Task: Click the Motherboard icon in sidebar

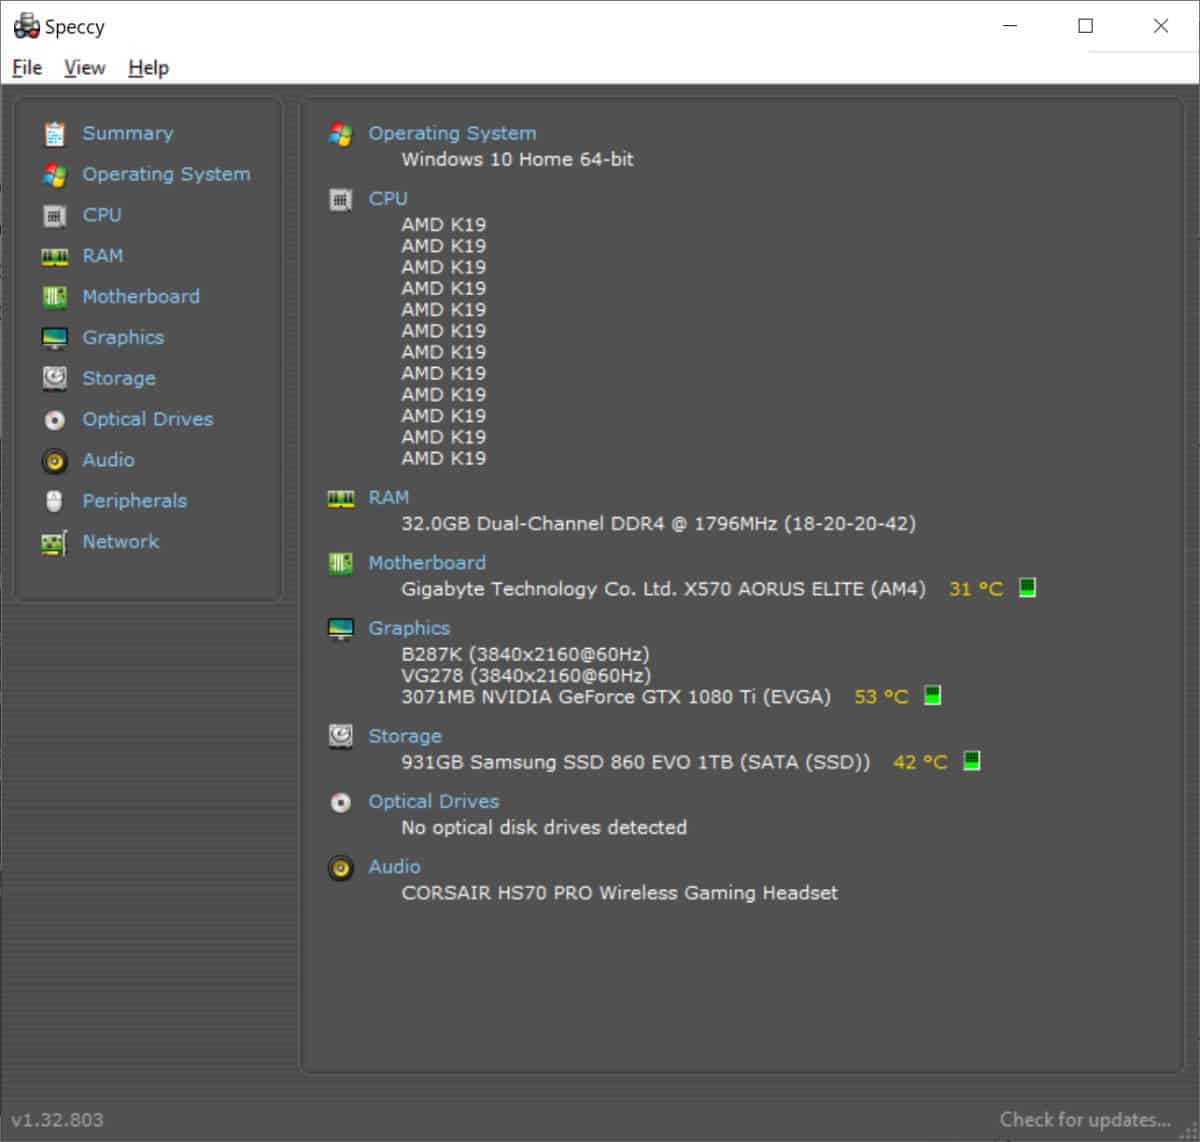Action: 55,297
